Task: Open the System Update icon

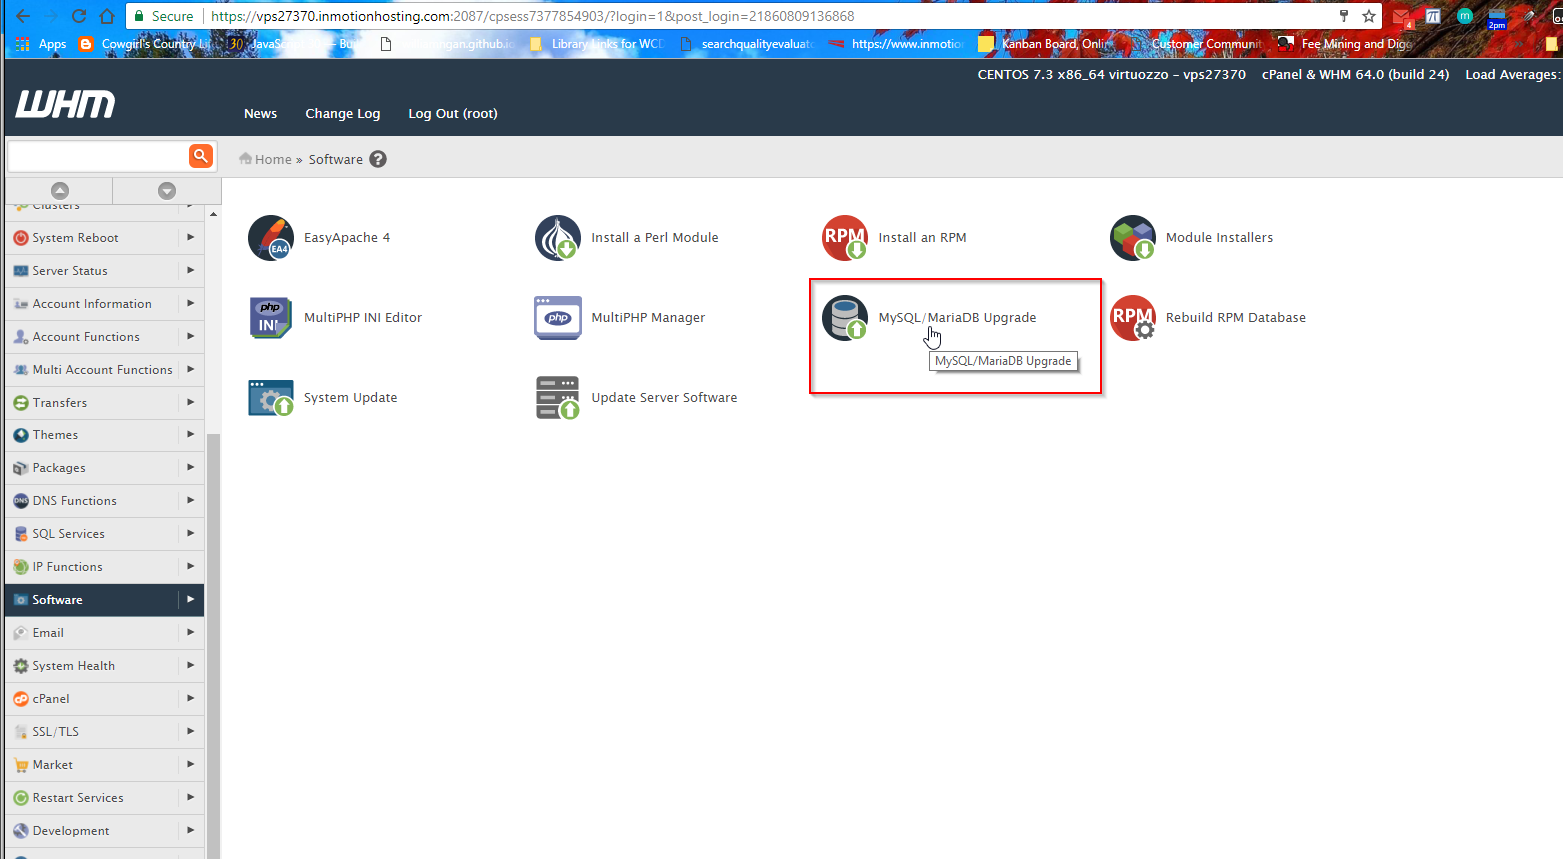Action: coord(270,398)
